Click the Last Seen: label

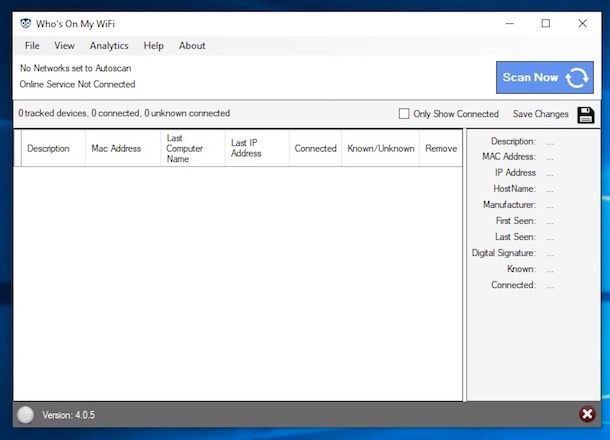coord(515,237)
